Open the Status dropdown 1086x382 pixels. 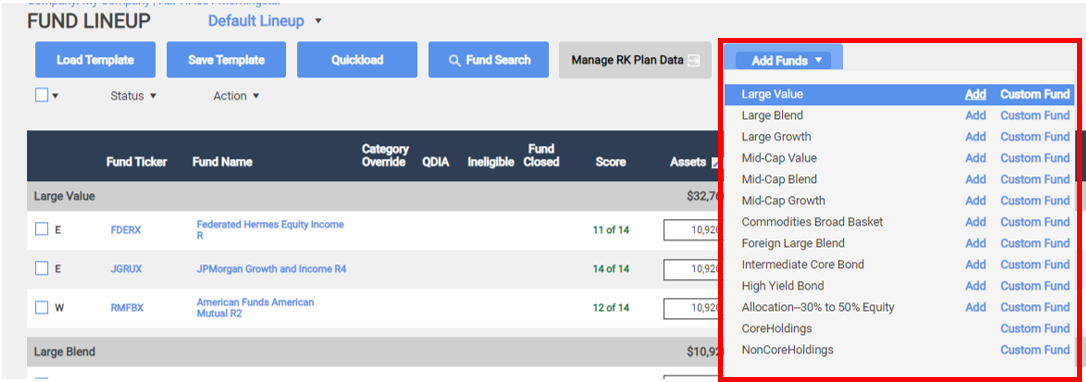tap(134, 96)
